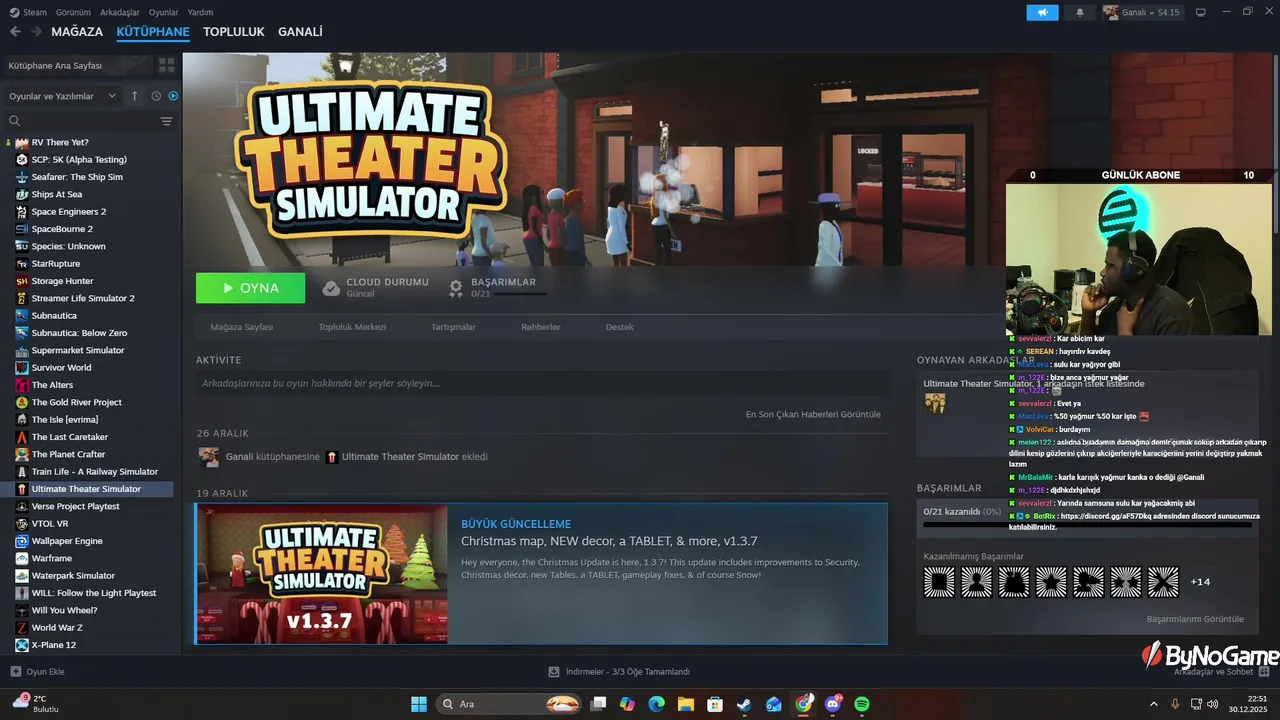Open the downloads icon in bottom bar
The image size is (1280, 720).
pyautogui.click(x=555, y=672)
